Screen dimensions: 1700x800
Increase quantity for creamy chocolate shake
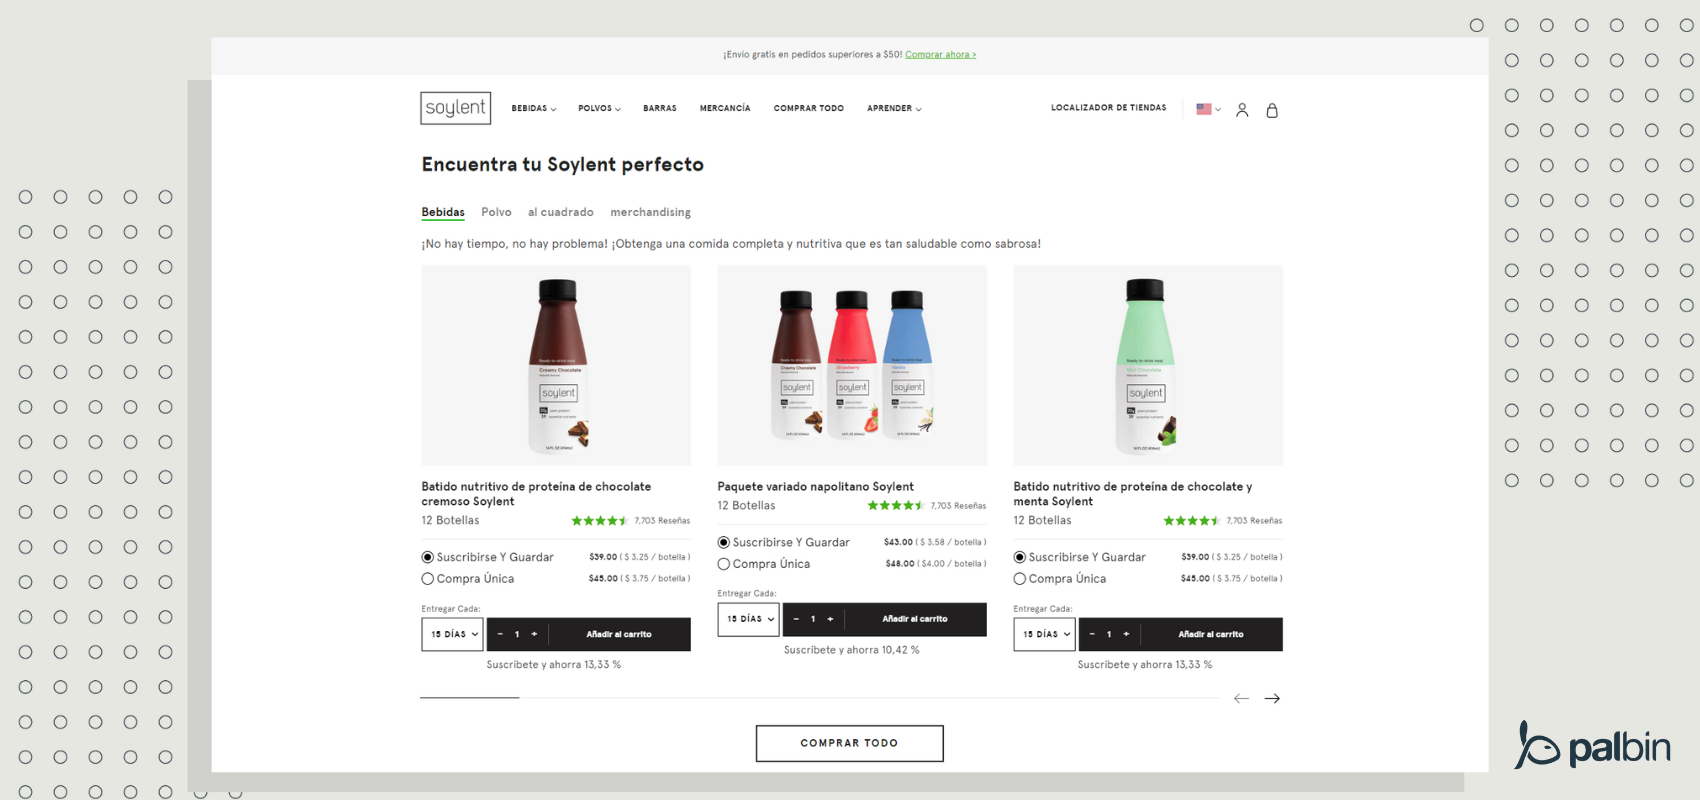point(534,634)
